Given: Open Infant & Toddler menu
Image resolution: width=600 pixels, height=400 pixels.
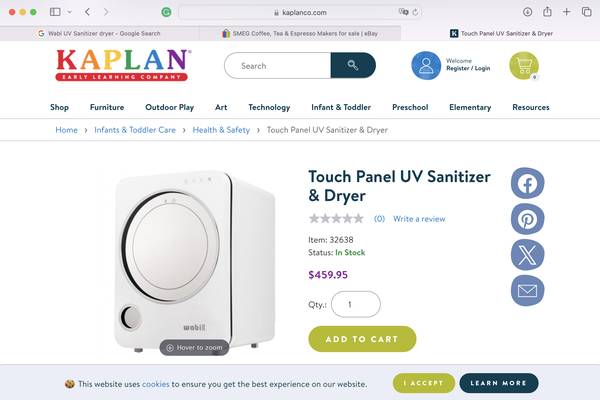Looking at the screenshot, I should coord(341,107).
